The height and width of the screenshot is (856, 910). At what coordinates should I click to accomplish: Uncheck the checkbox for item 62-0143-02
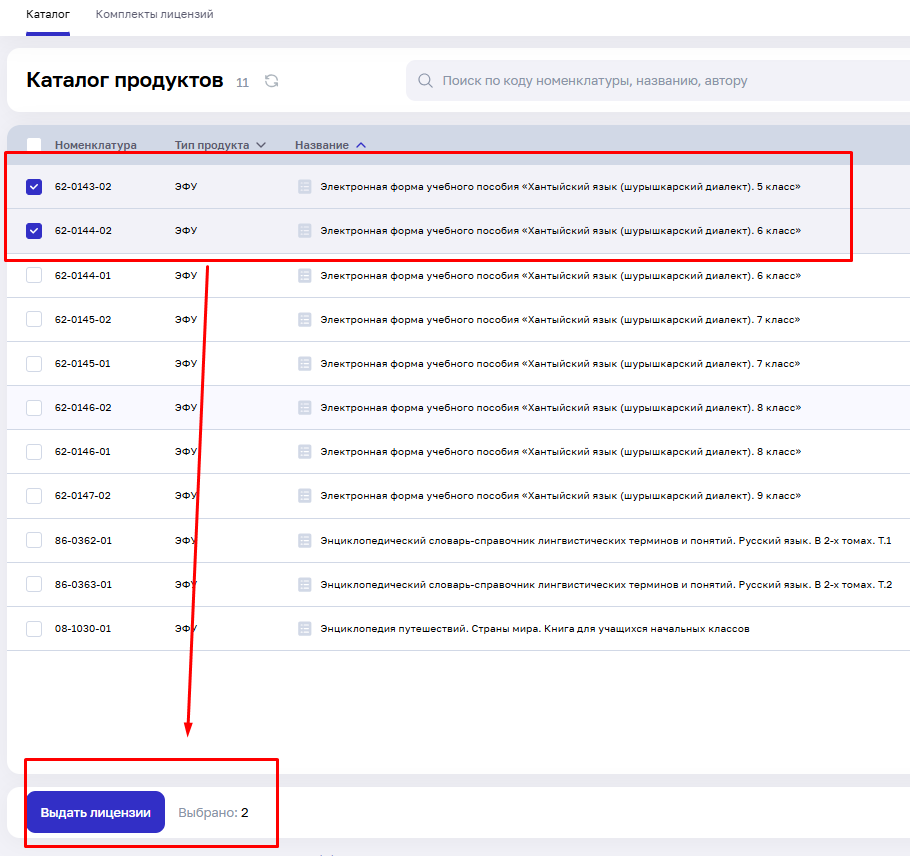(34, 187)
